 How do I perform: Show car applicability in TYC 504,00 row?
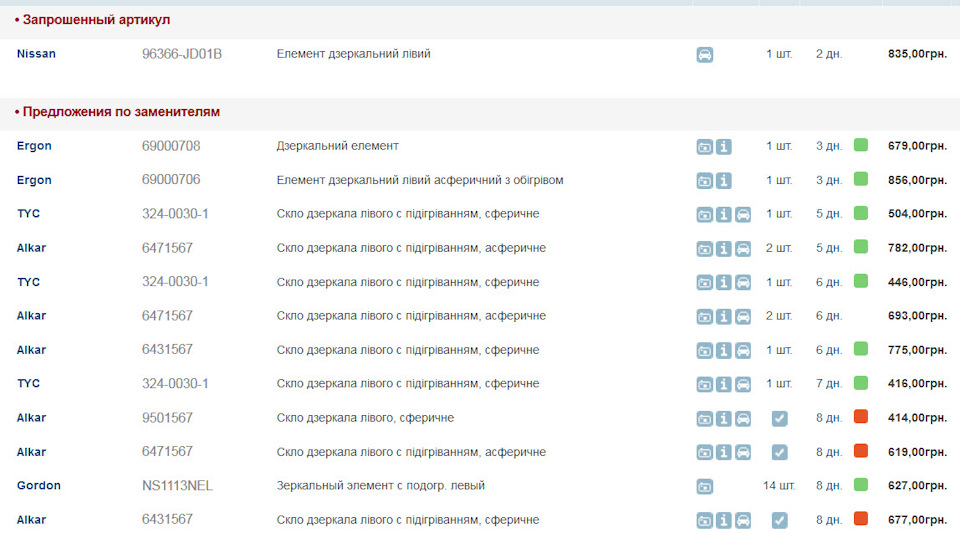tap(743, 215)
